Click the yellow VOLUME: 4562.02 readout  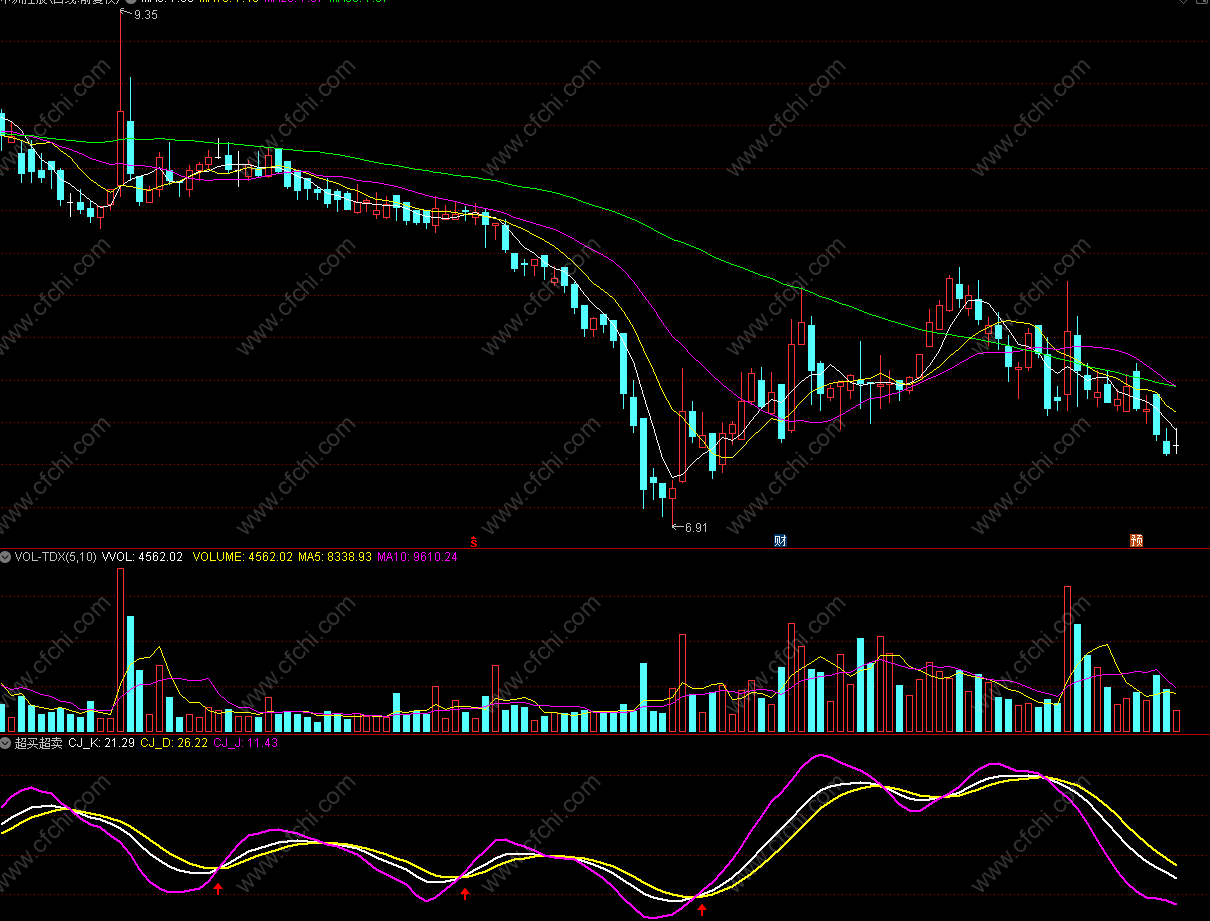point(242,557)
